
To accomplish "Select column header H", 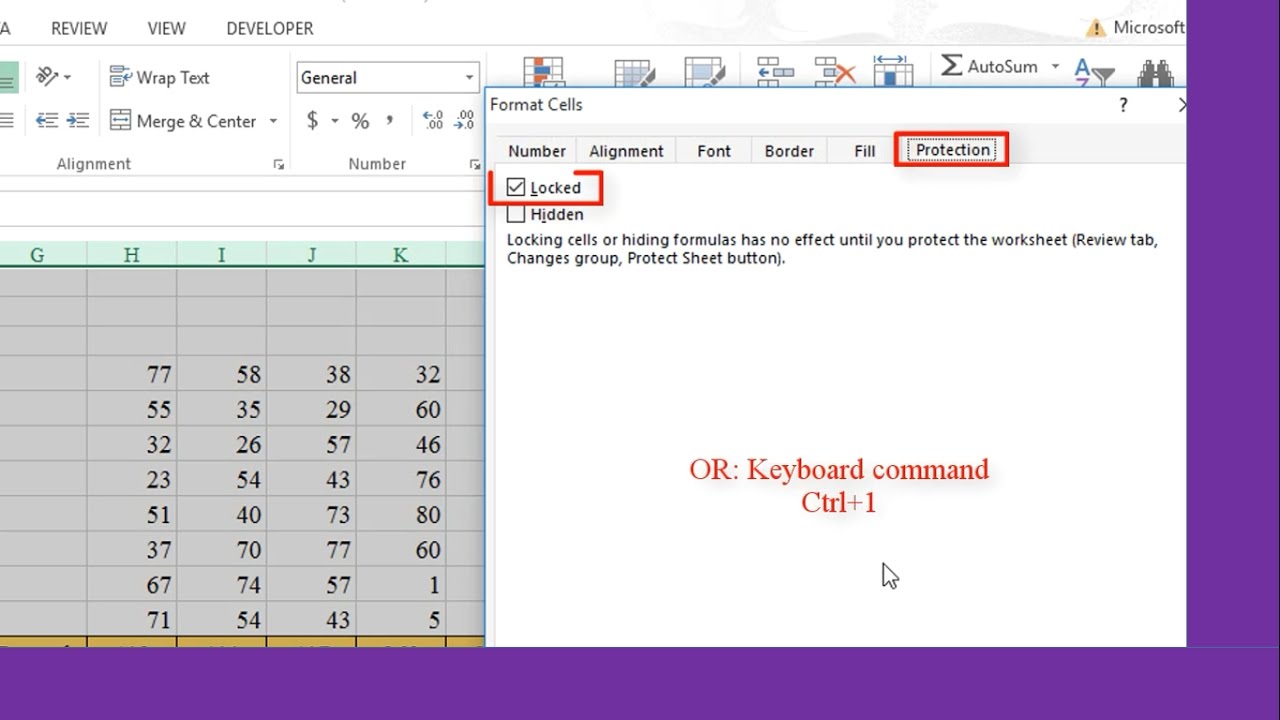I will point(131,255).
